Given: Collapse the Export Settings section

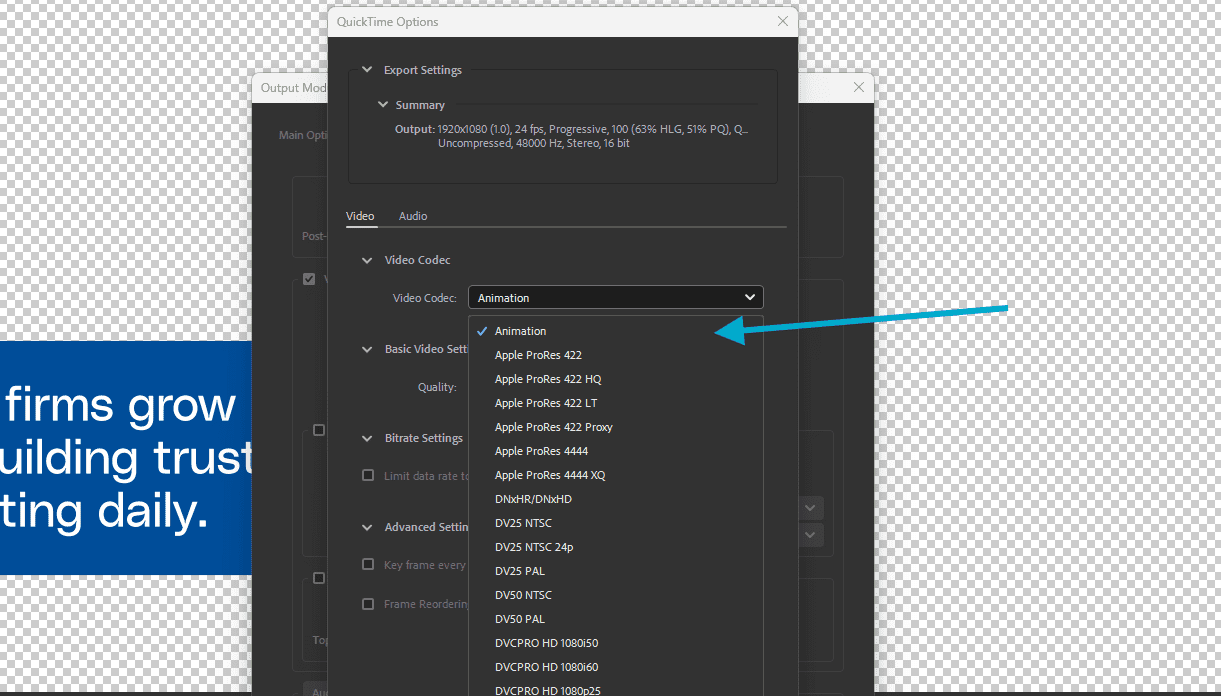Looking at the screenshot, I should click(367, 70).
